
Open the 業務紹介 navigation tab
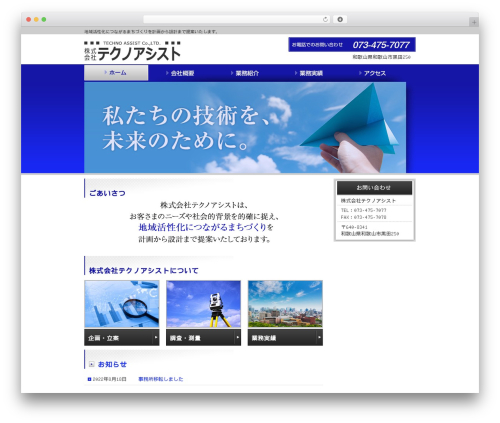(245, 73)
